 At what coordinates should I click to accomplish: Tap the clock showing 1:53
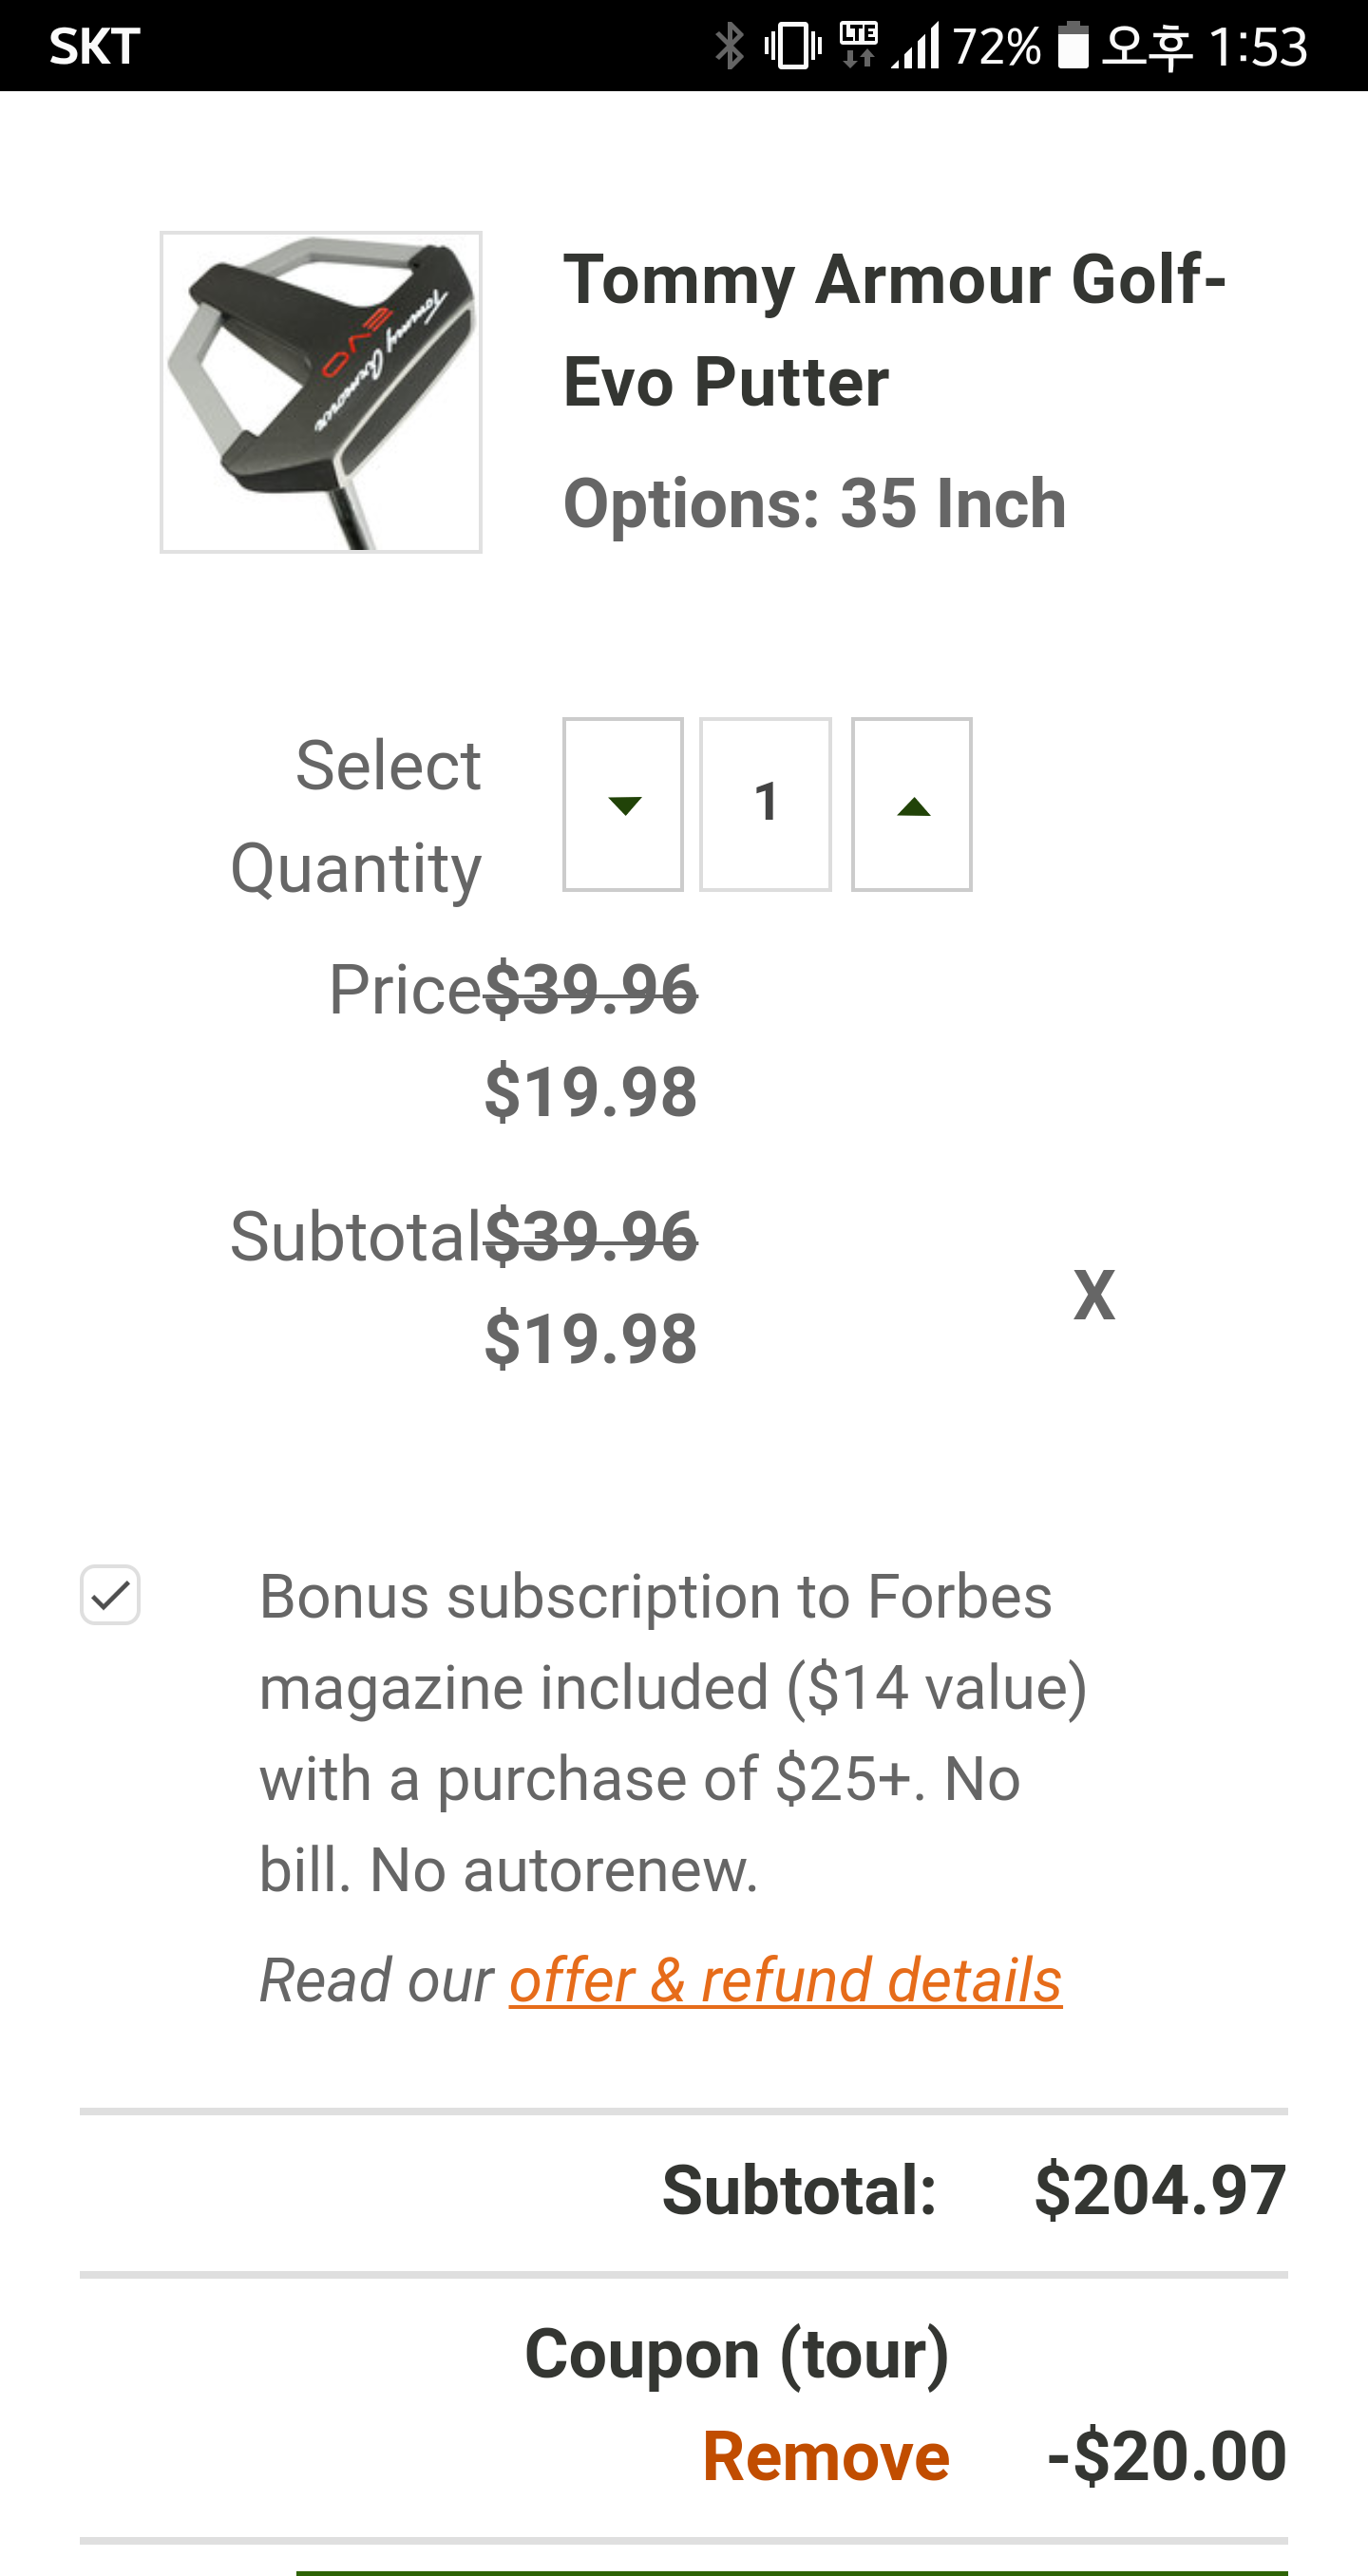click(x=1257, y=46)
